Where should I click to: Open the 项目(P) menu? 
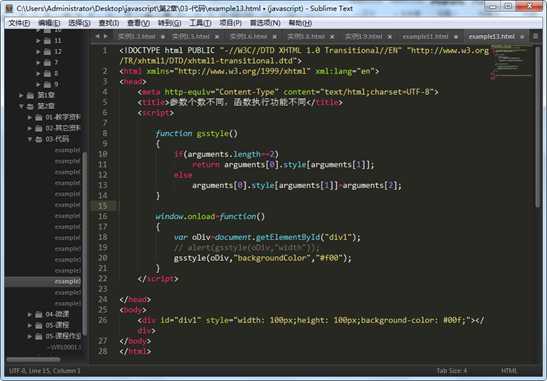pyautogui.click(x=230, y=23)
